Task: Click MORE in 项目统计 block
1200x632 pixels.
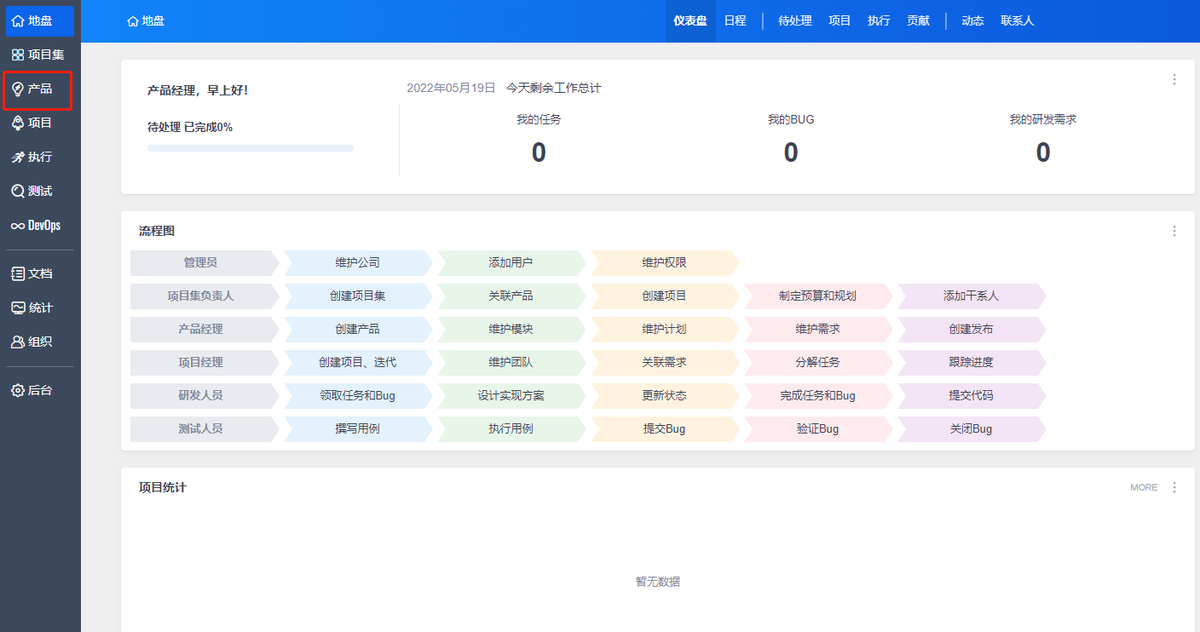Action: 1144,488
